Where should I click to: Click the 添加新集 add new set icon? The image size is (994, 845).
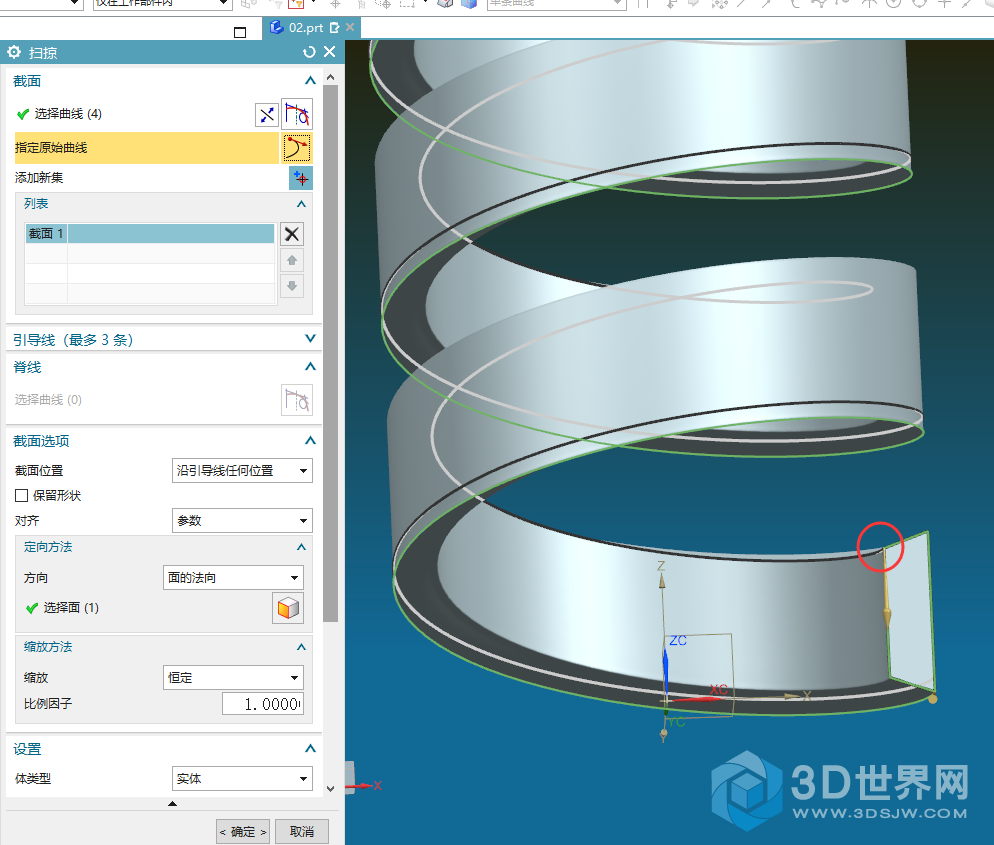tap(301, 178)
